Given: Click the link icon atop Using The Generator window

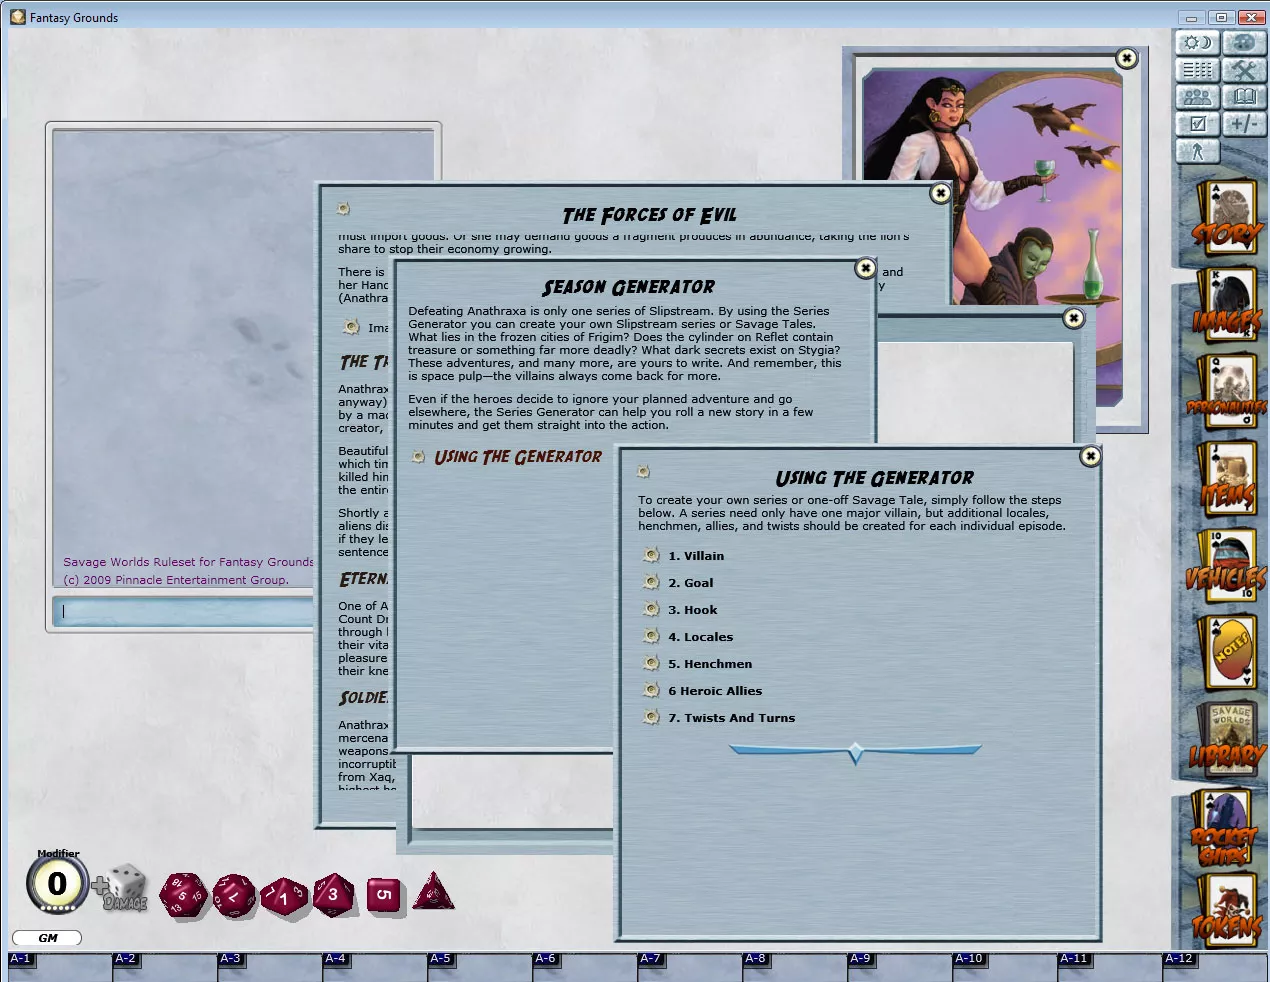Looking at the screenshot, I should (643, 471).
